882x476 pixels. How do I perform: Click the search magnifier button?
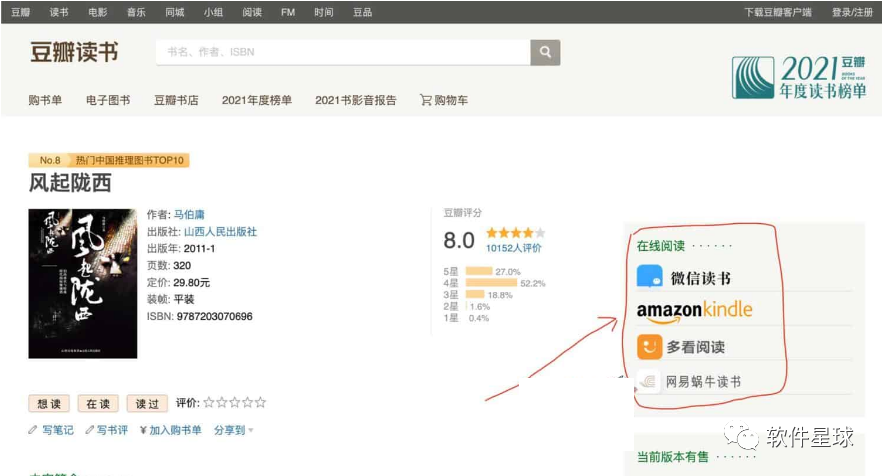tap(545, 52)
